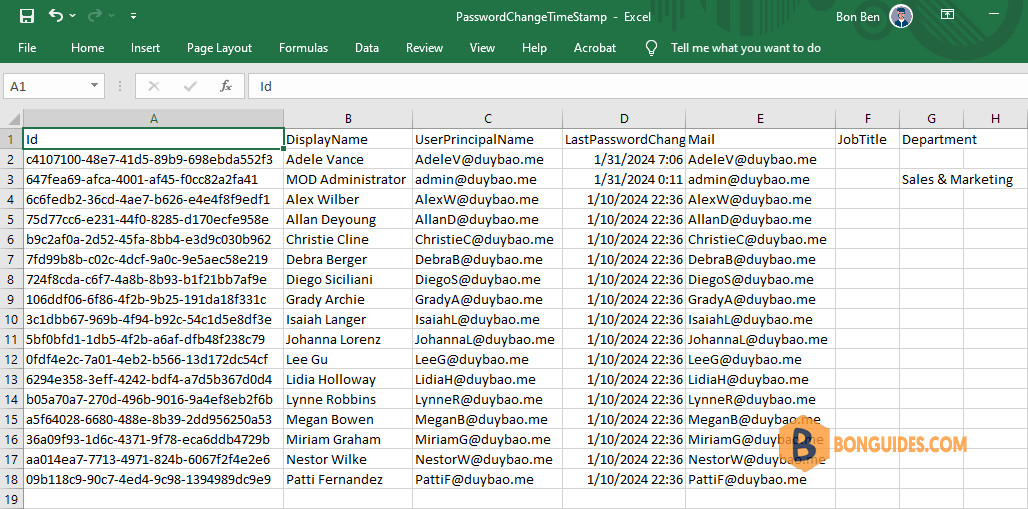Open the Undo history dropdown arrow
Image resolution: width=1028 pixels, height=509 pixels.
click(x=72, y=16)
